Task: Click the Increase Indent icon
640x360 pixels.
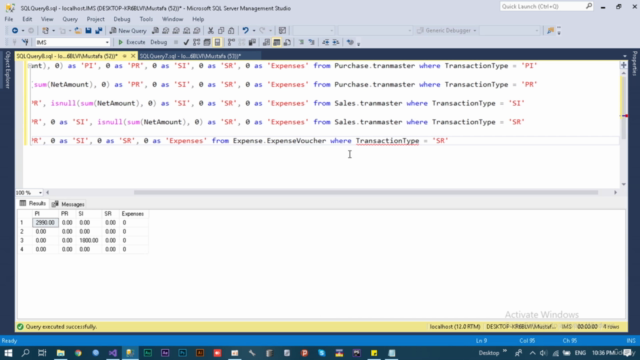Action: pyautogui.click(x=336, y=42)
